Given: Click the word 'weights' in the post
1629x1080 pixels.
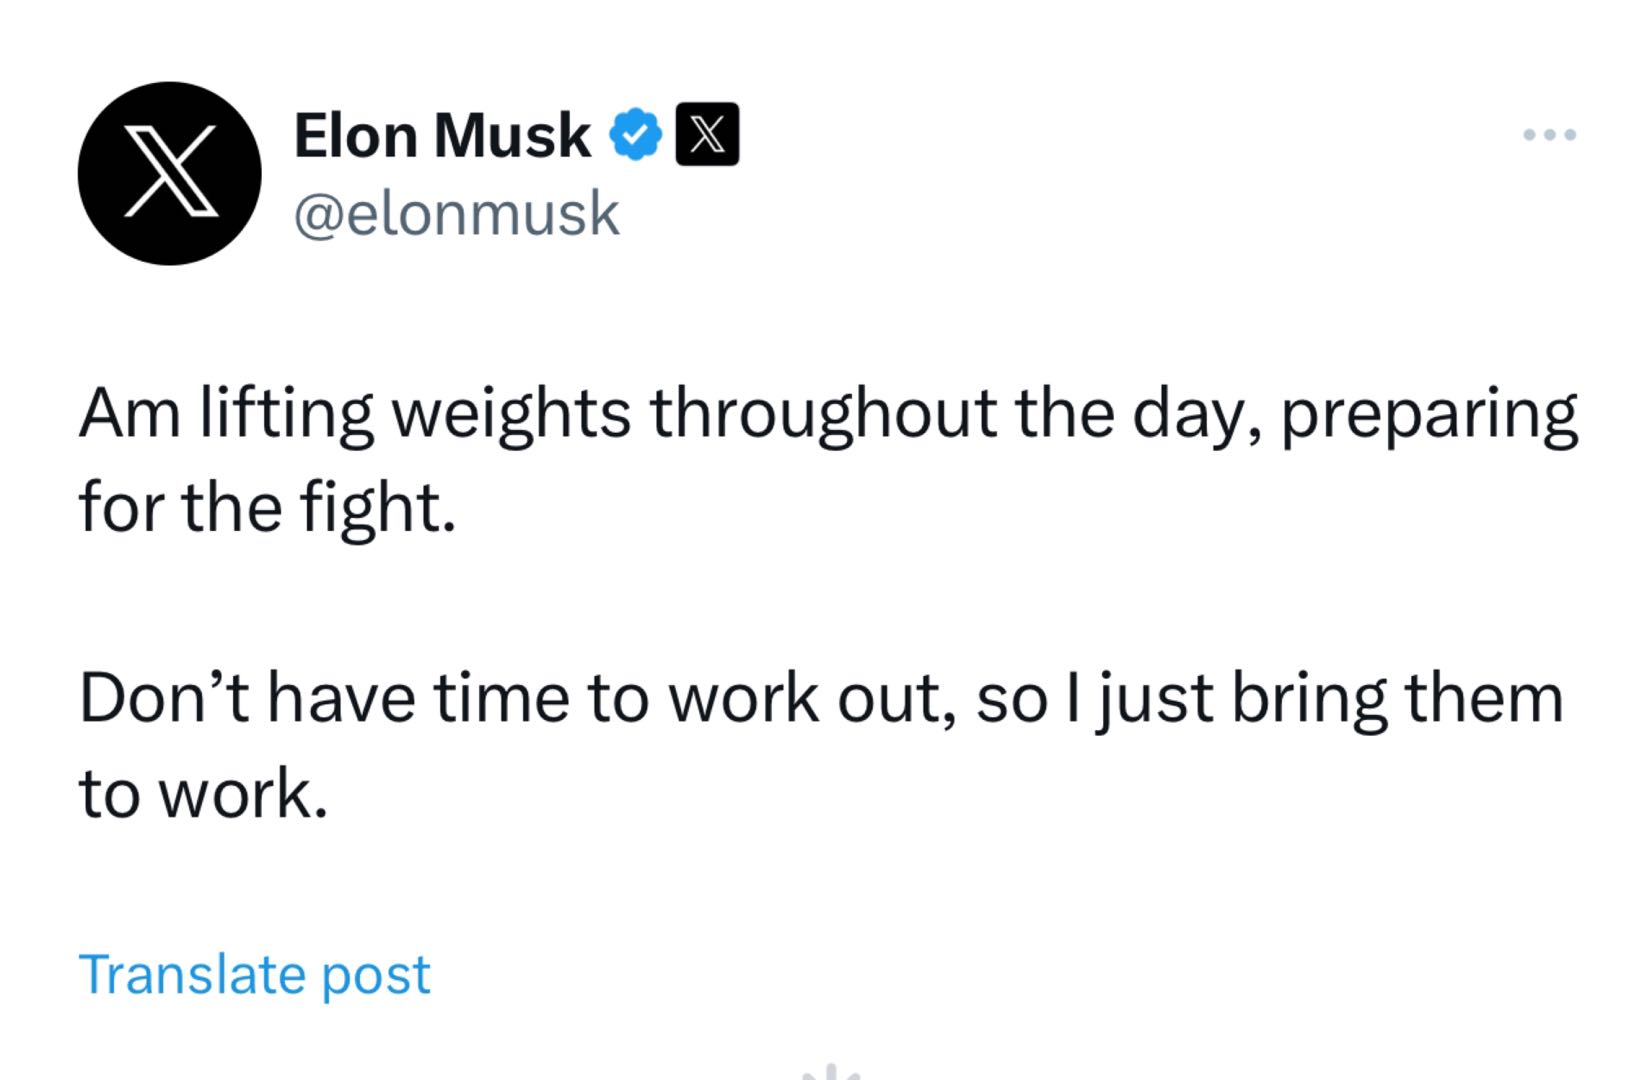Looking at the screenshot, I should coord(511,415).
